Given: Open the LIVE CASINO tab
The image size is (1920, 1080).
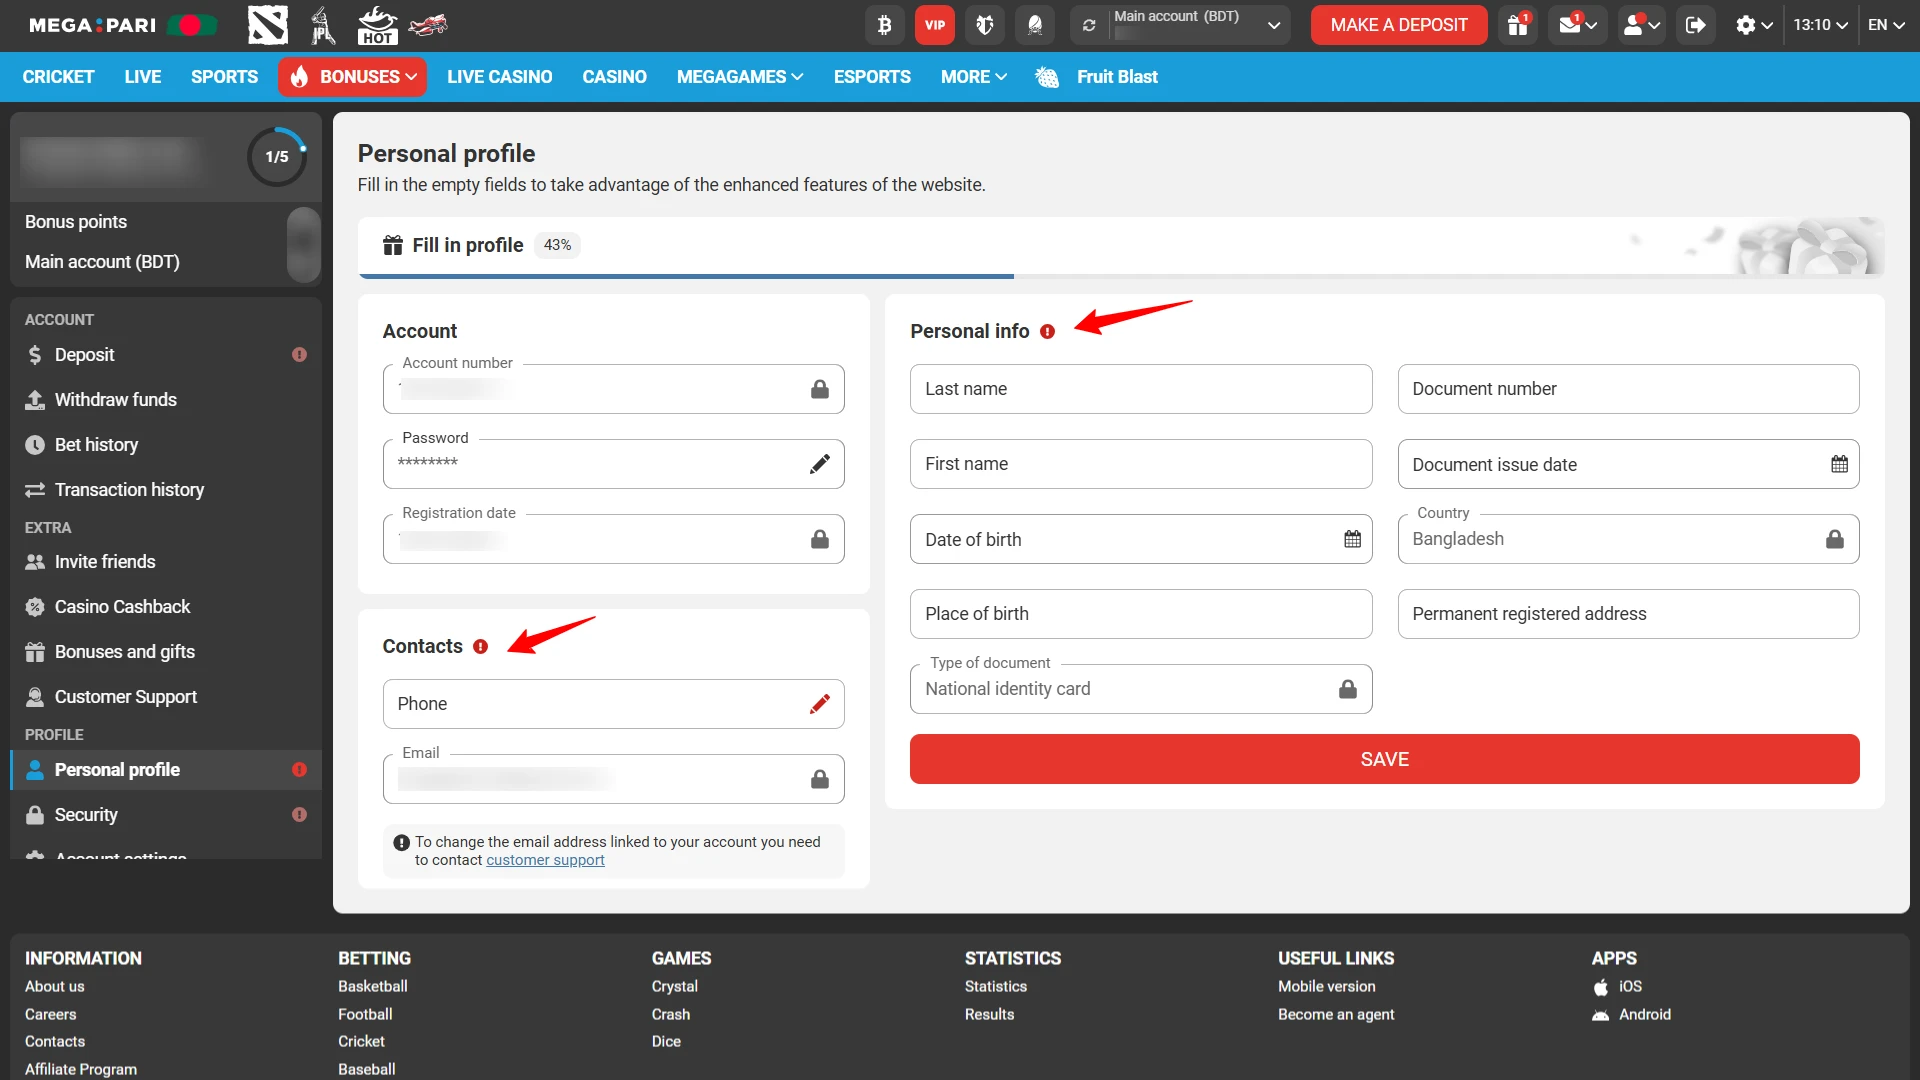Looking at the screenshot, I should (x=499, y=77).
